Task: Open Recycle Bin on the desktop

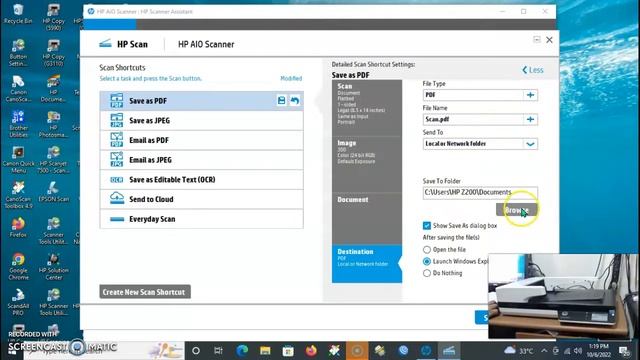Action: pyautogui.click(x=18, y=14)
